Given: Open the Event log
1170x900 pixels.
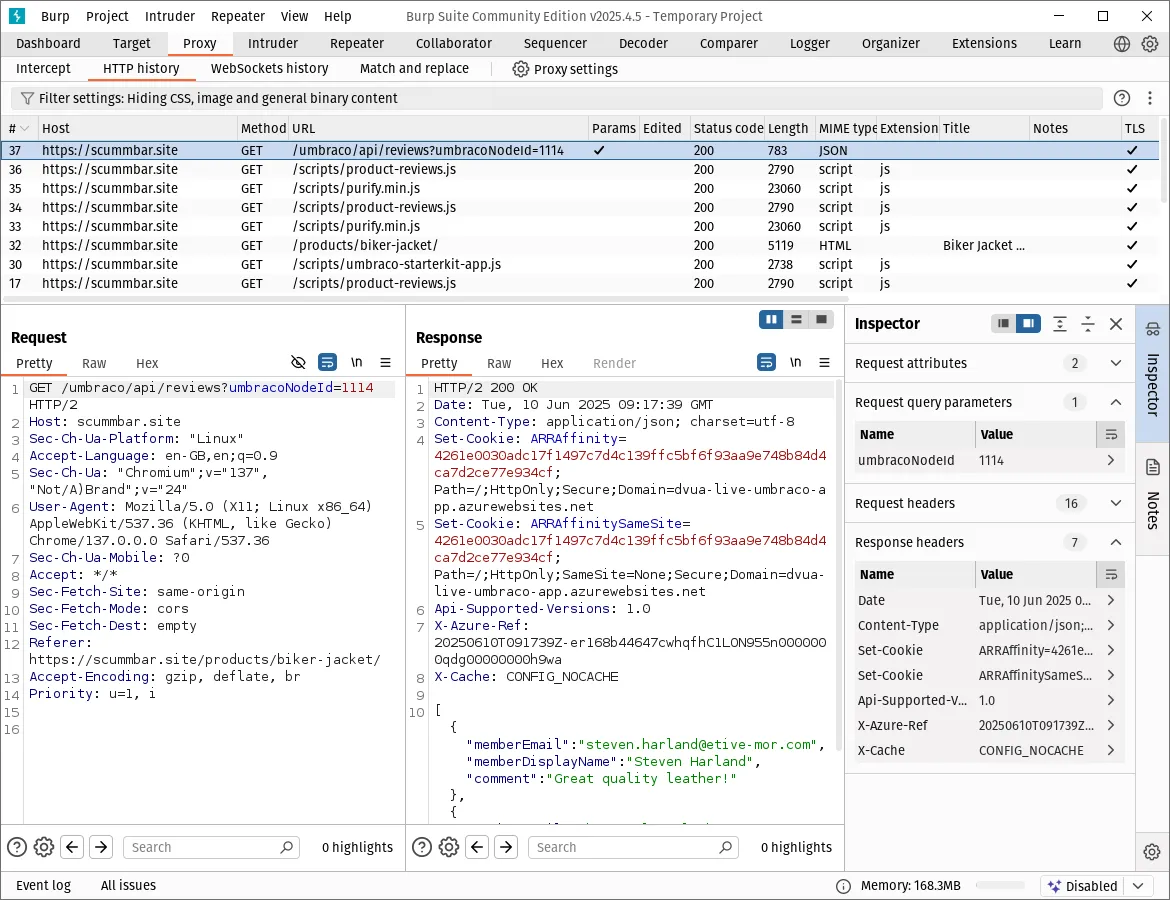Looking at the screenshot, I should coord(43,886).
